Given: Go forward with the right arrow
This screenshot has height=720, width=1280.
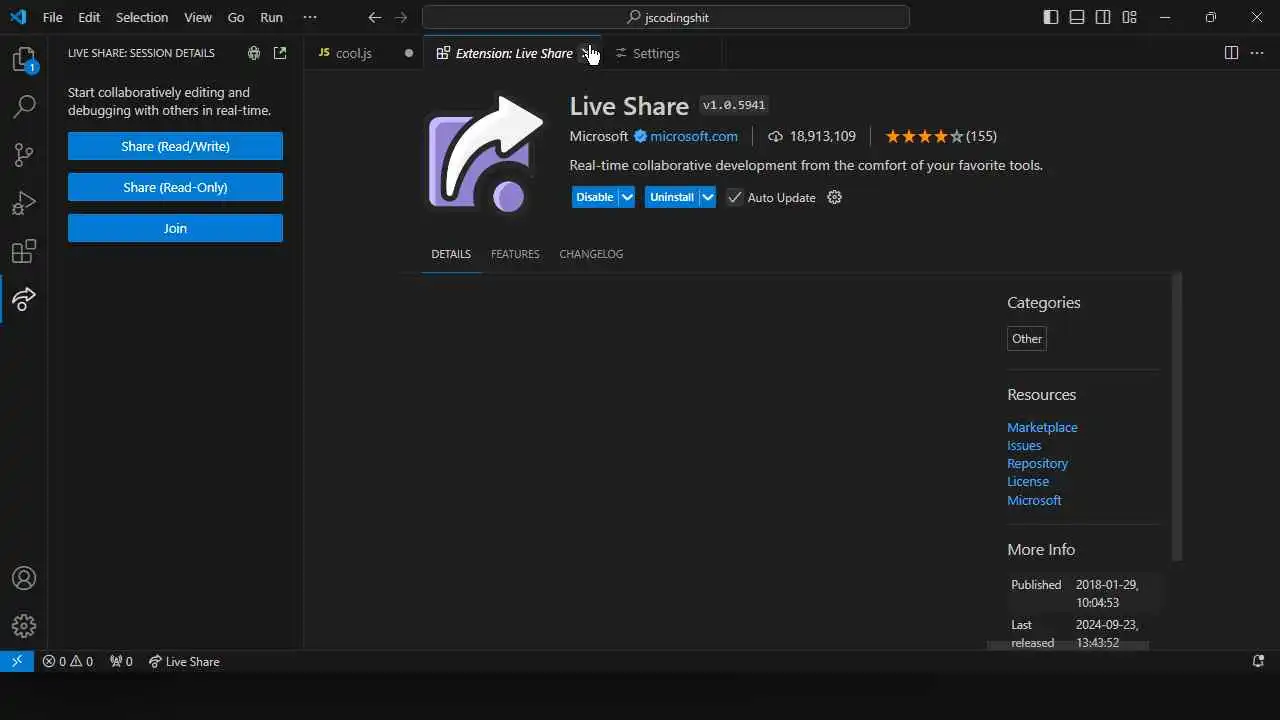Looking at the screenshot, I should (401, 17).
